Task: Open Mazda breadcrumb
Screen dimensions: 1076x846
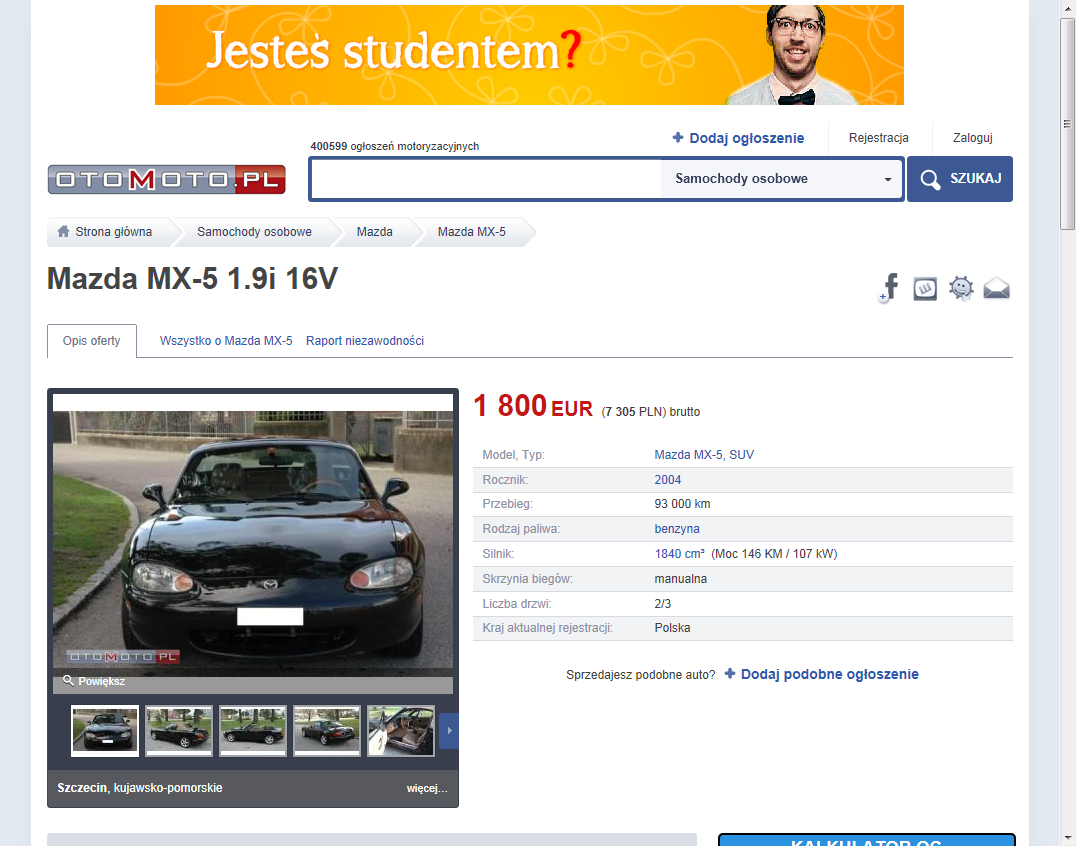Action: [x=375, y=232]
